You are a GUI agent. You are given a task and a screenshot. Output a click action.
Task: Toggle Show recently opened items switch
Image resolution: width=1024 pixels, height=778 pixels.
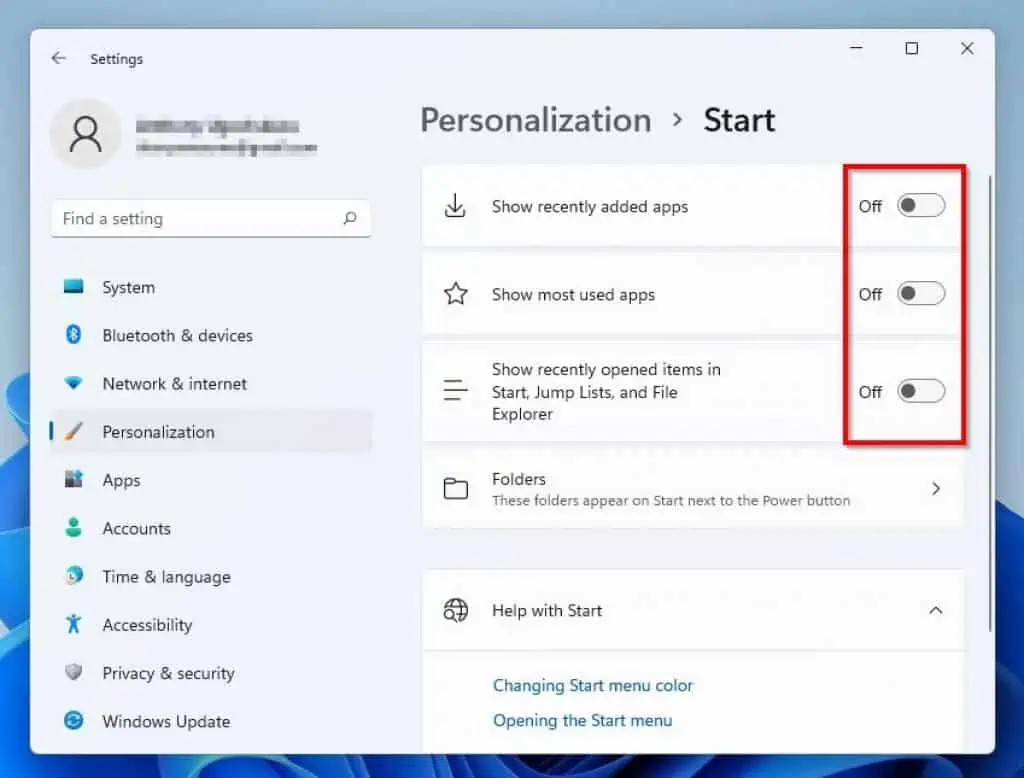[920, 391]
